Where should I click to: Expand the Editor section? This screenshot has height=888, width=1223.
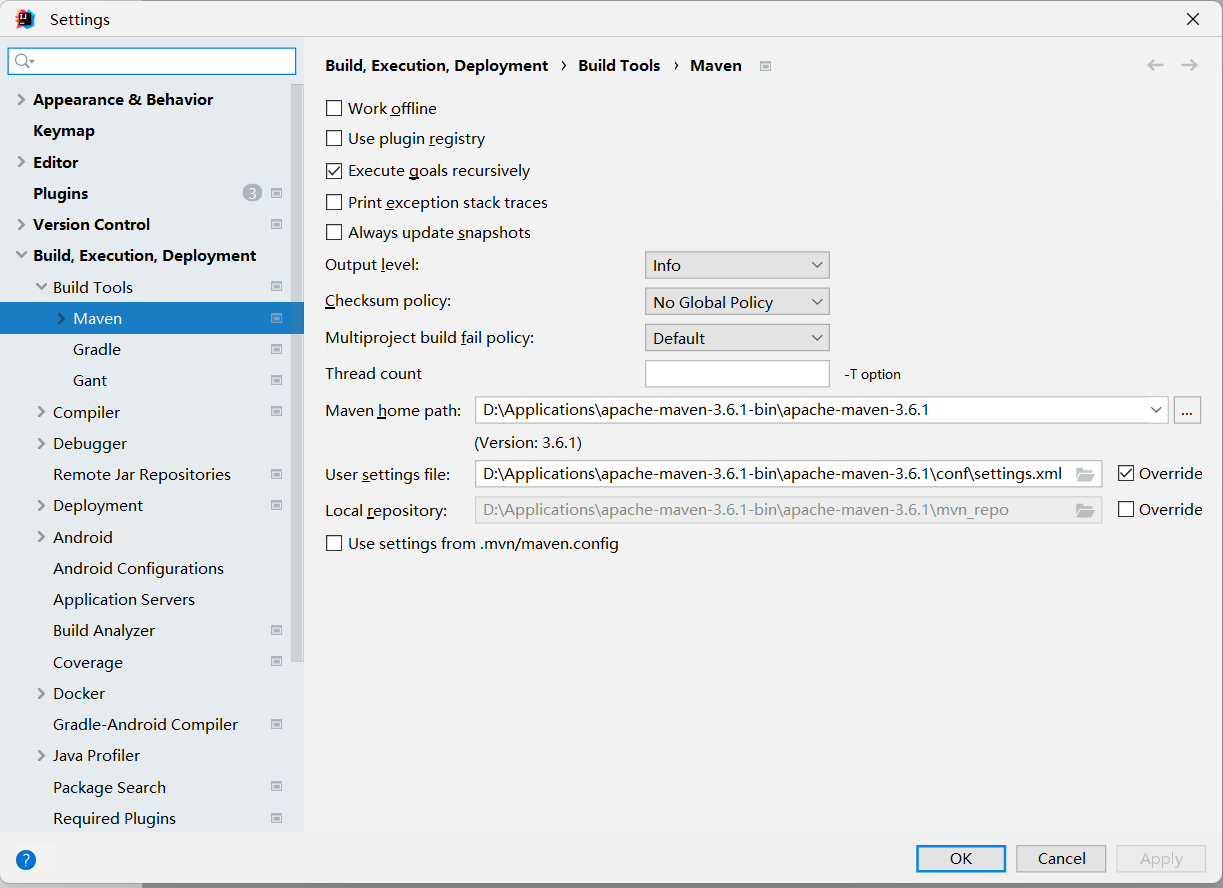pyautogui.click(x=21, y=162)
